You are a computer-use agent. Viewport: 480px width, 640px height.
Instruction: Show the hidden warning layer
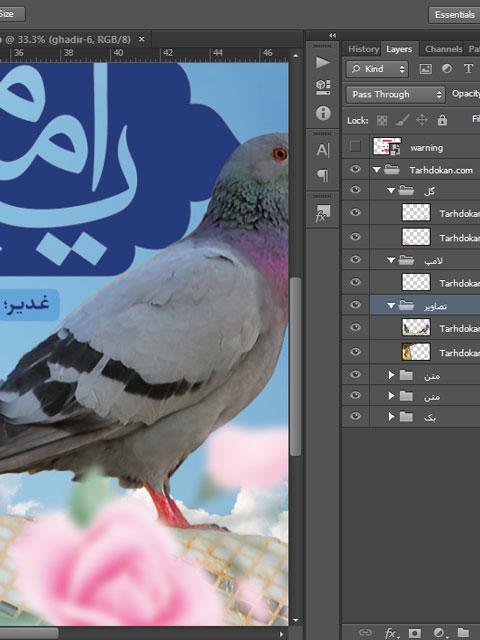coord(355,146)
